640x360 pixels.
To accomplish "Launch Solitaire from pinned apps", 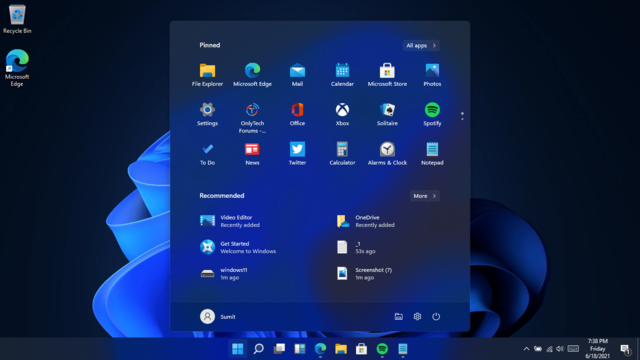I will coord(387,114).
